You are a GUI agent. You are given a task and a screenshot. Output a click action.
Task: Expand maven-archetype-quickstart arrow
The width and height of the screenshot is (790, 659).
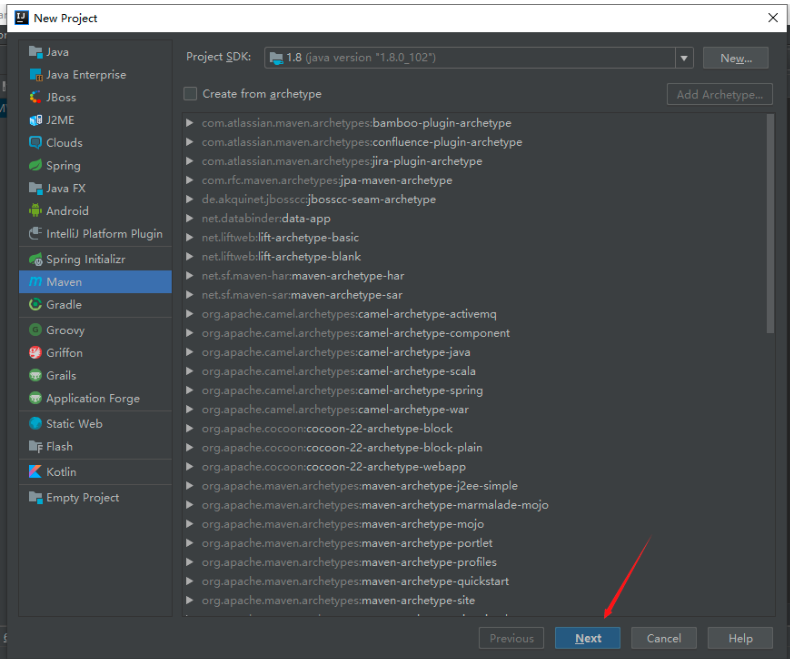(x=189, y=581)
